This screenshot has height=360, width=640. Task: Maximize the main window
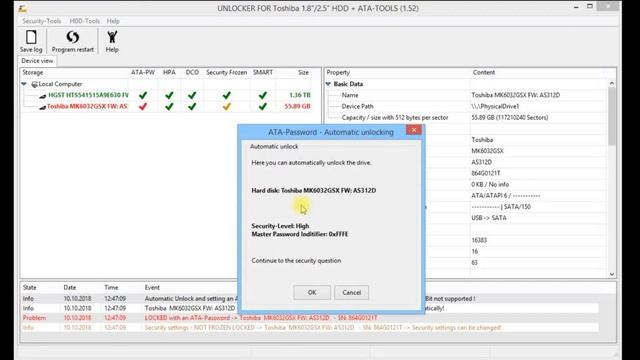click(590, 7)
